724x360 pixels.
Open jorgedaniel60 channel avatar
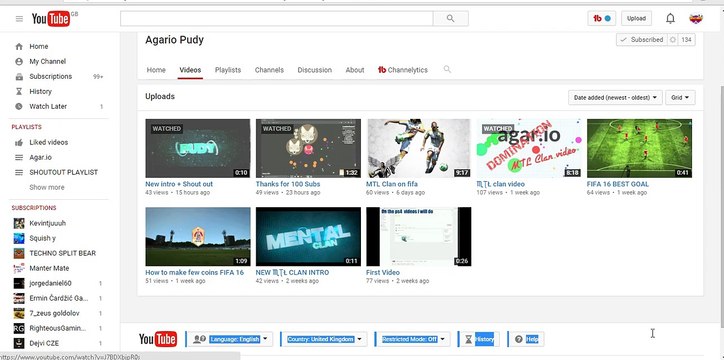[19, 283]
